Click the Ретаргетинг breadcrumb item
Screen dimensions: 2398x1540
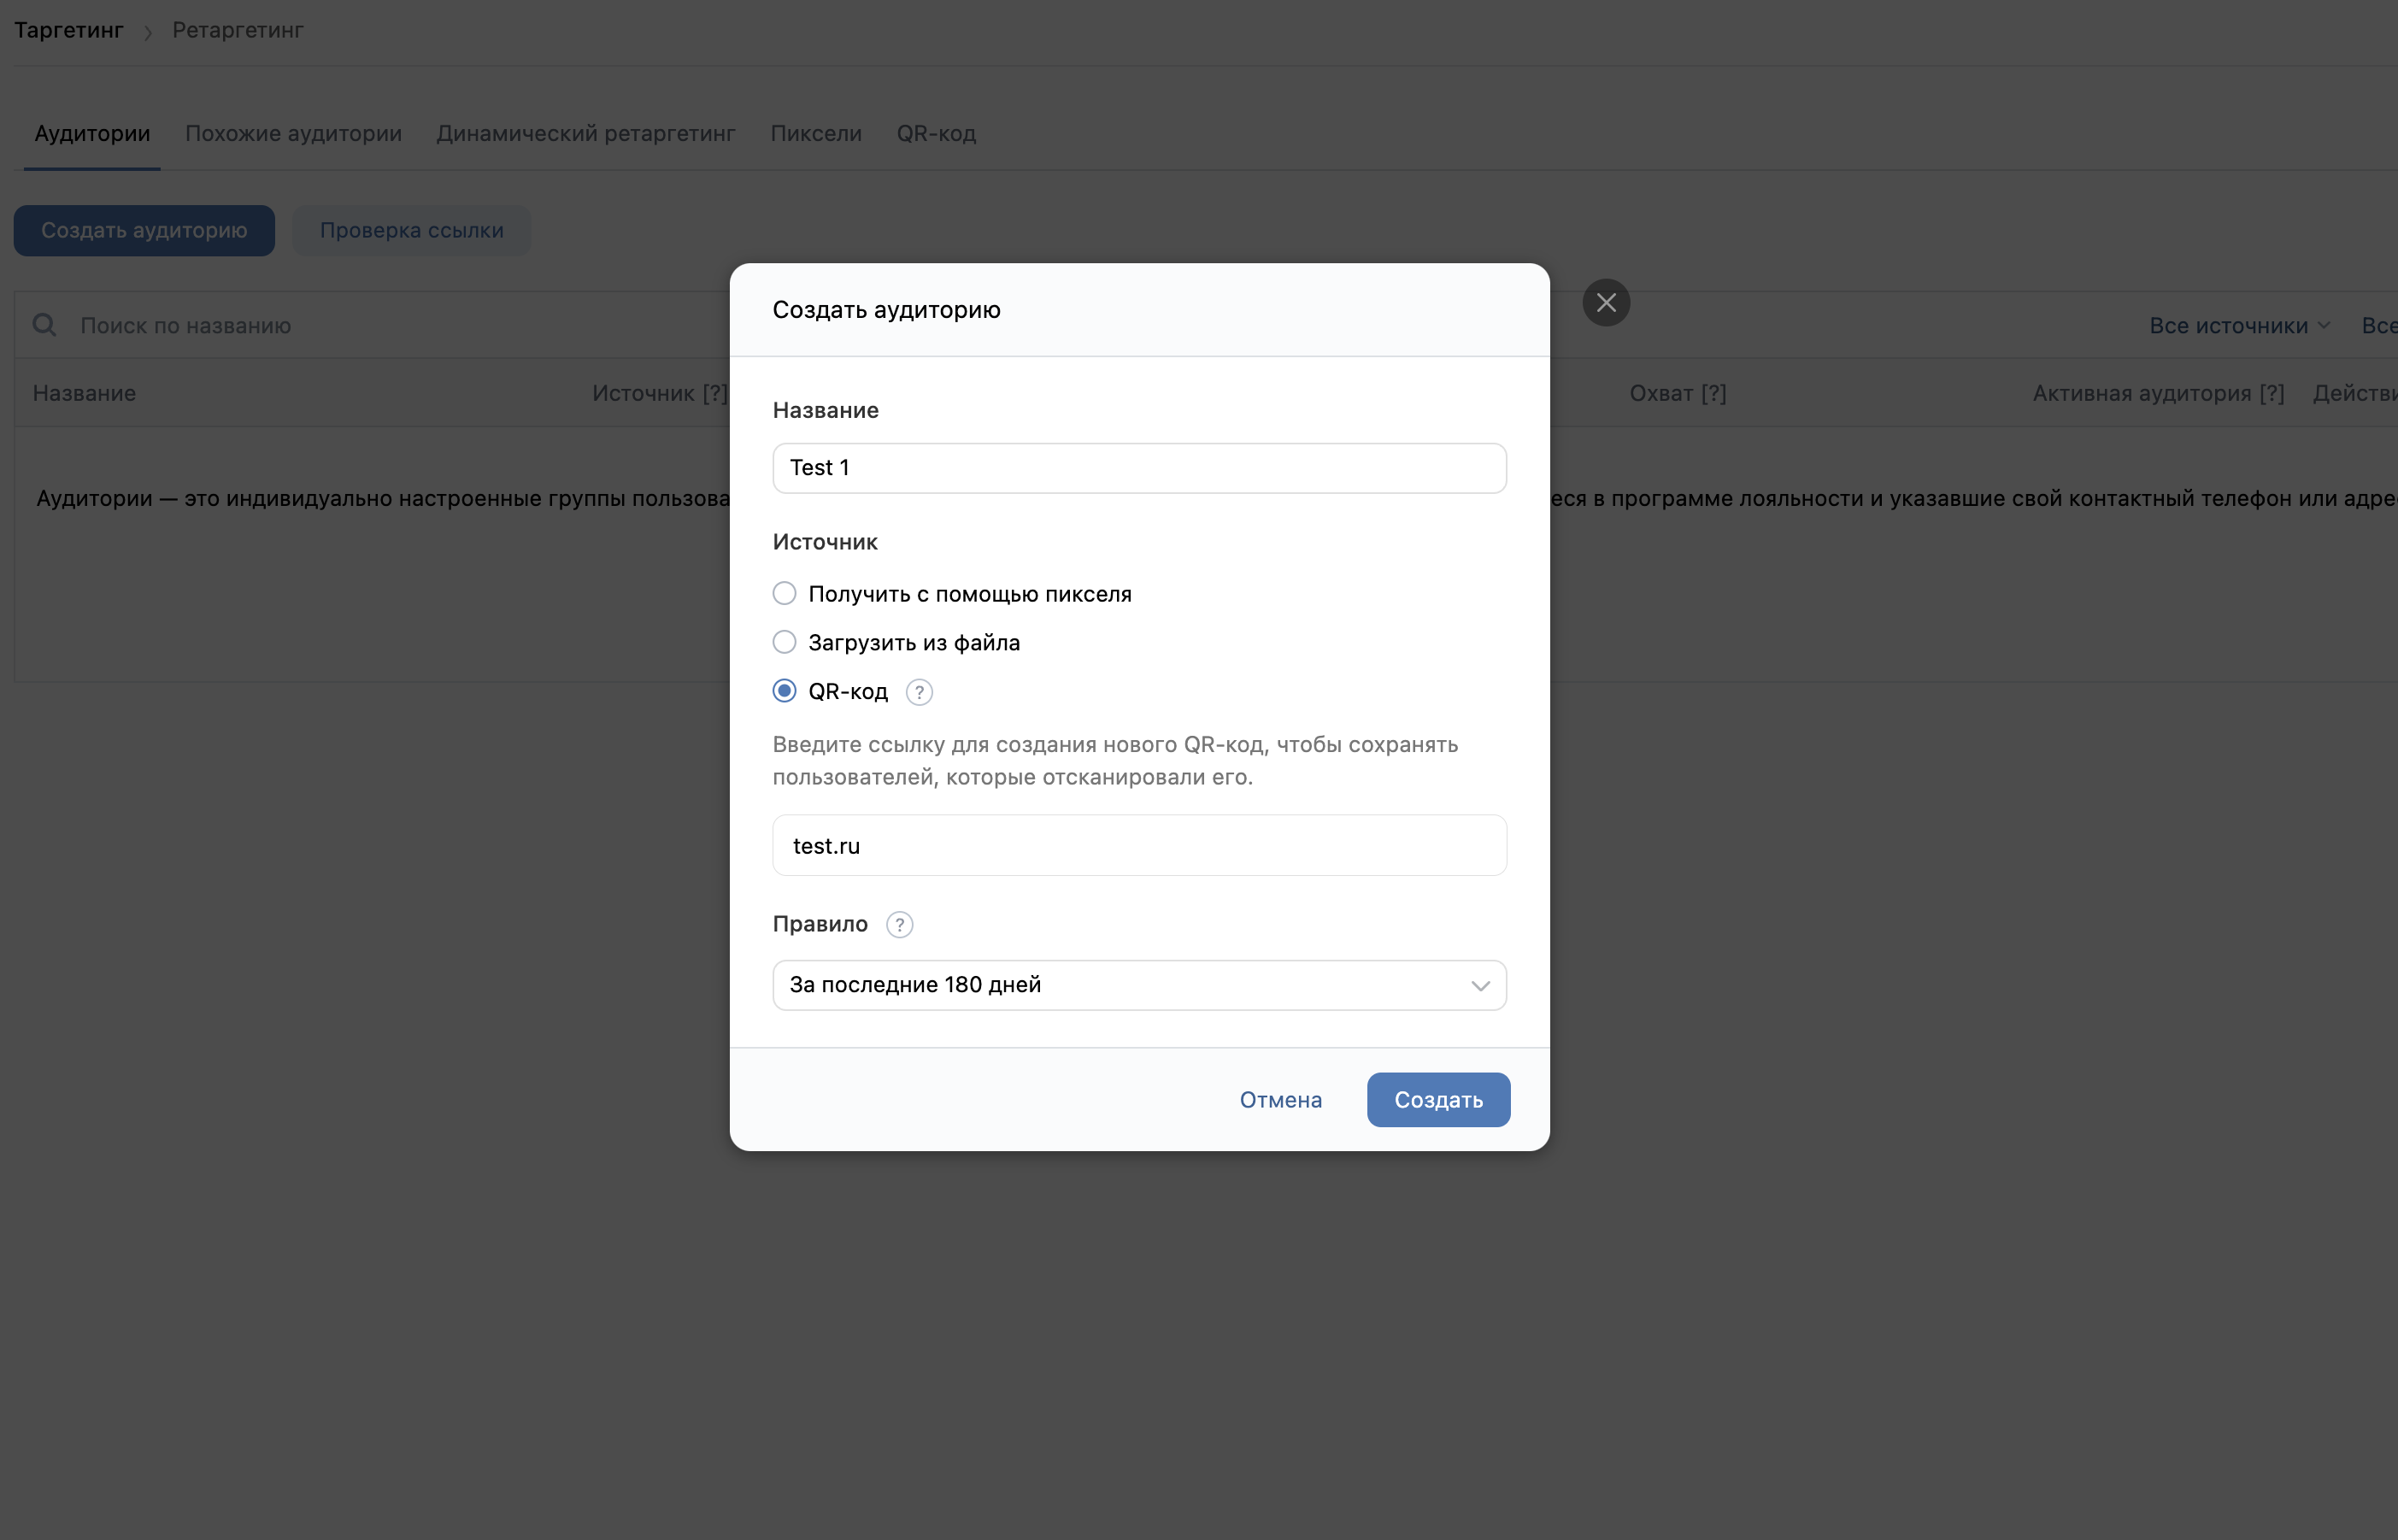(x=237, y=30)
